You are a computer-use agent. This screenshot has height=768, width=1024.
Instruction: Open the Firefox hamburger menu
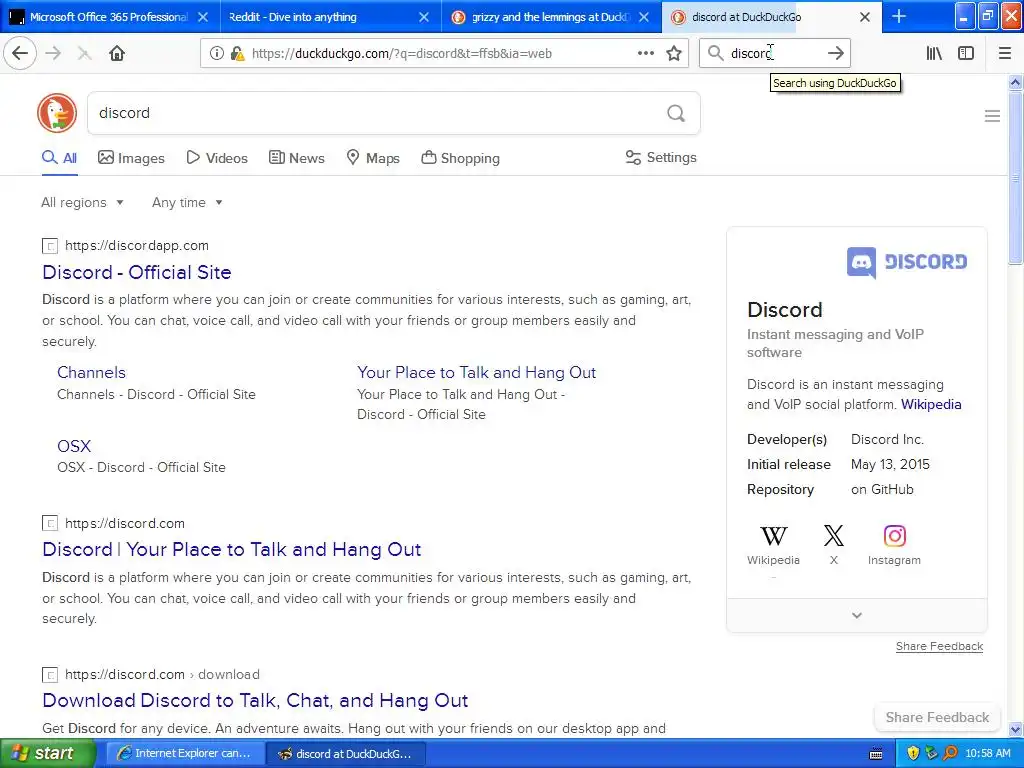click(x=1005, y=54)
